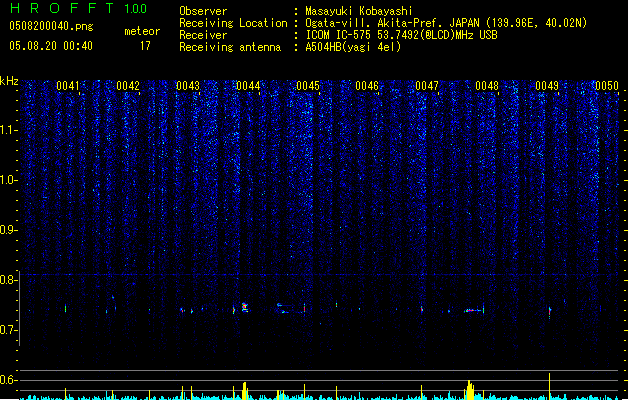Screen dimensions: 629x400
Task: Click the bright echo cluster near 0044
Action: (245, 307)
